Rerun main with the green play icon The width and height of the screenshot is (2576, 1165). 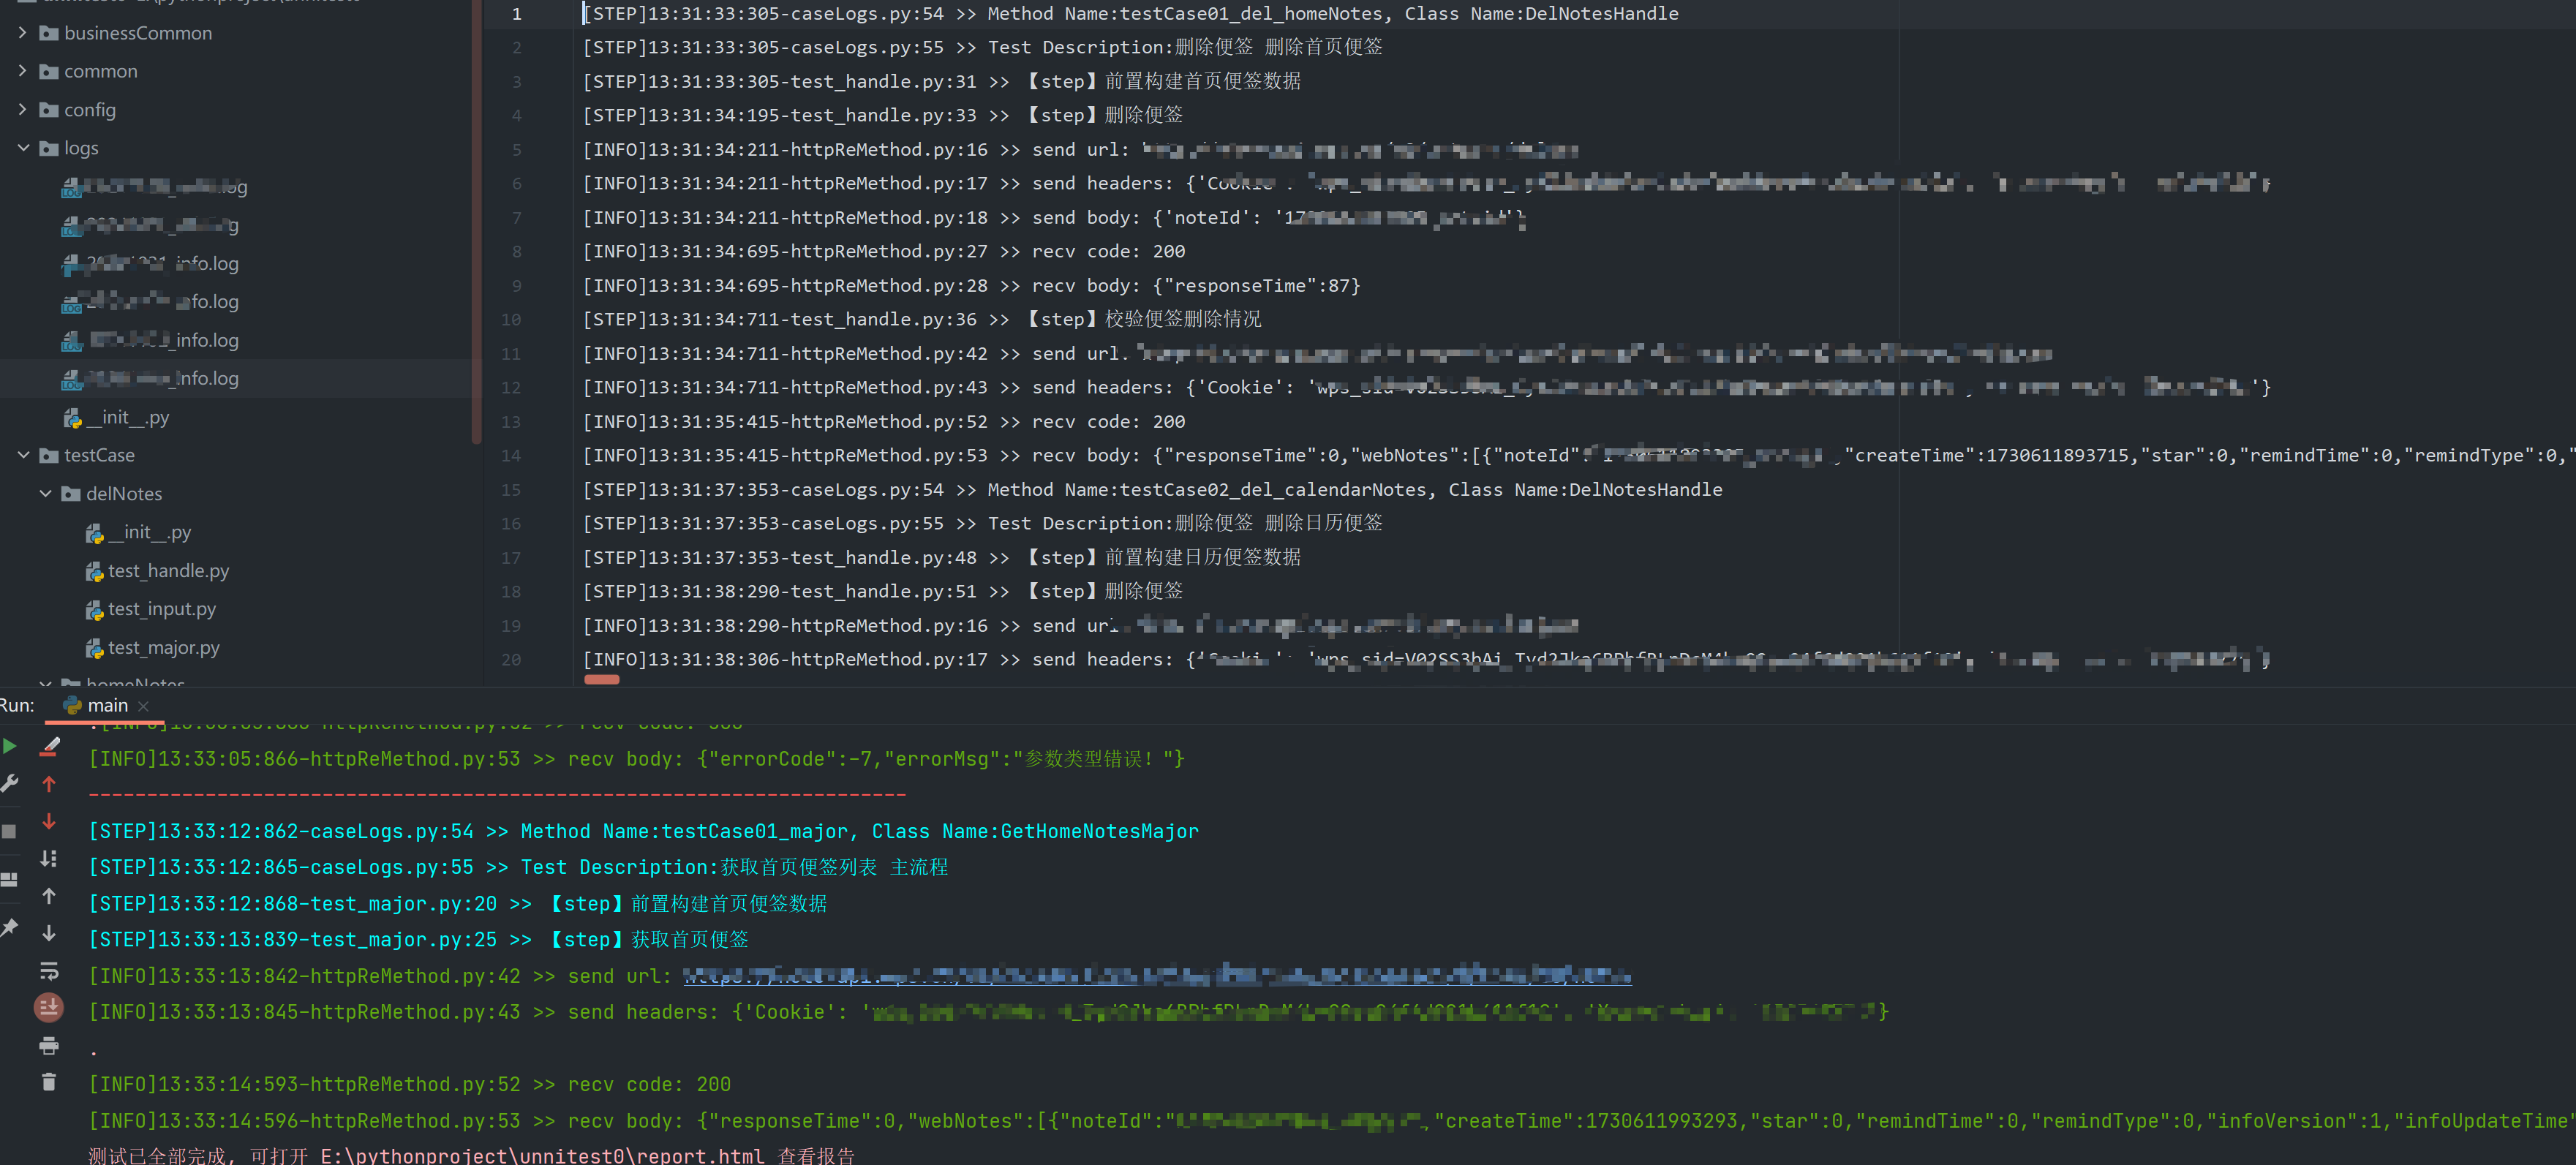click(9, 746)
